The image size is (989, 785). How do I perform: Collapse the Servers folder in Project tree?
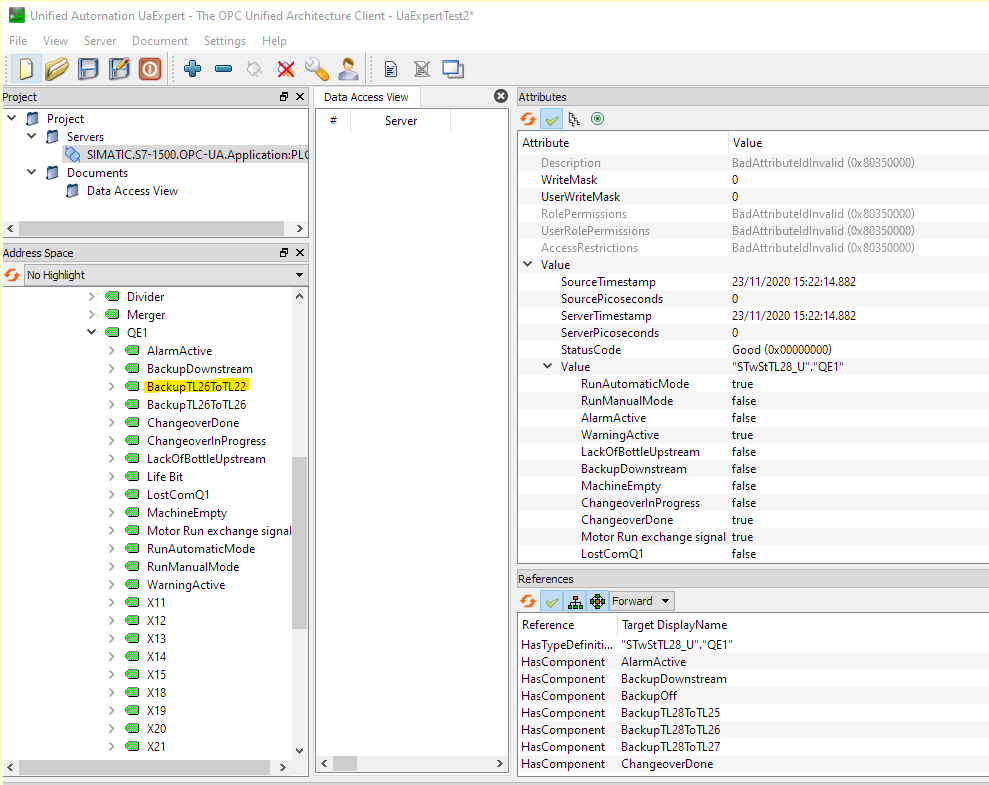pyautogui.click(x=32, y=136)
